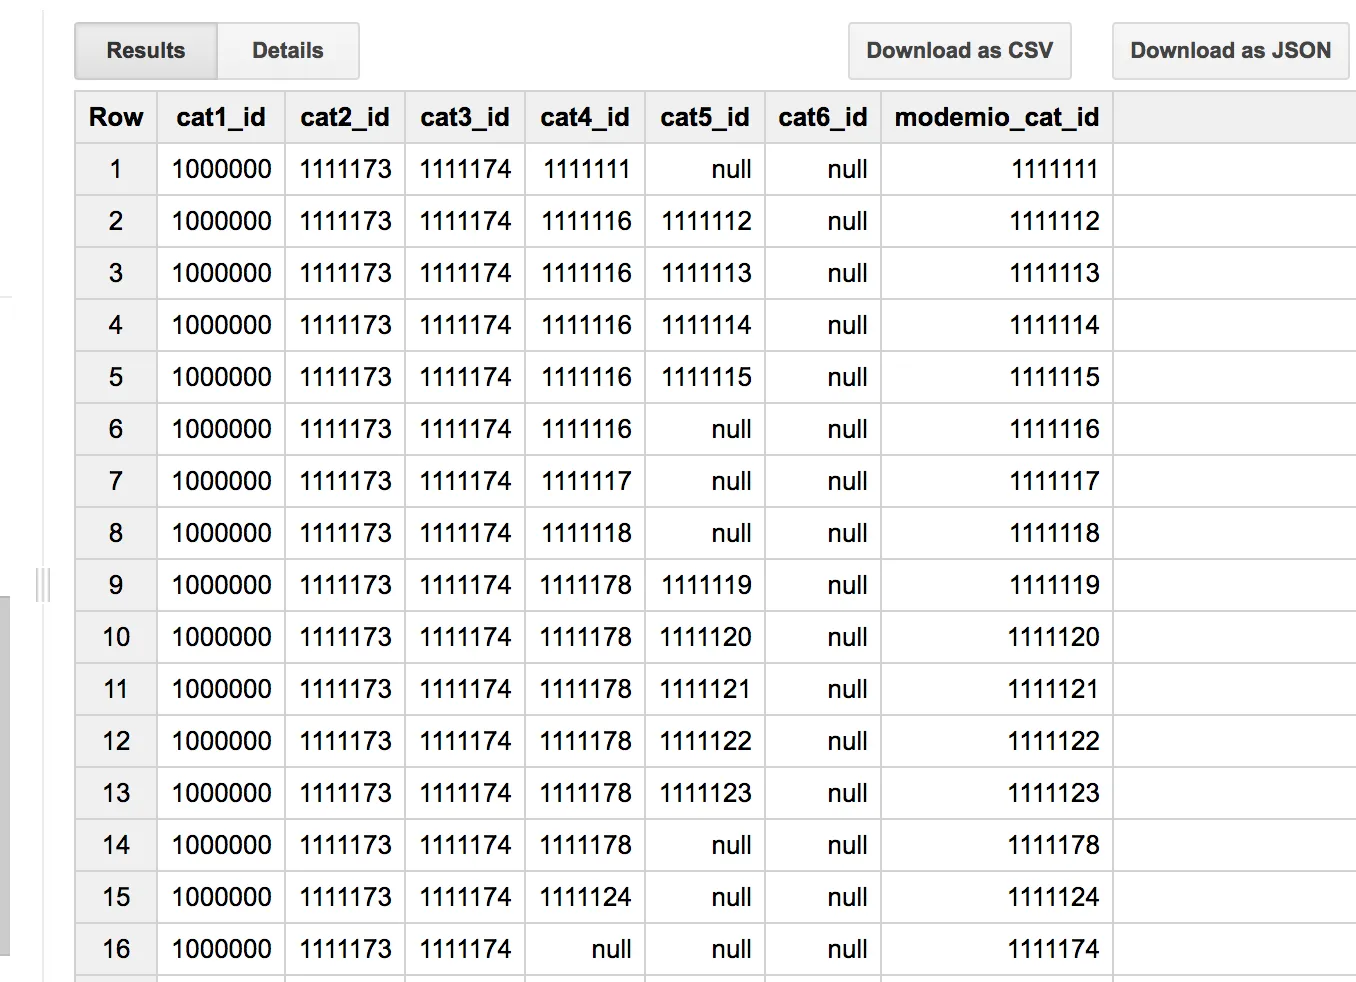The width and height of the screenshot is (1356, 982).
Task: Click cat3_id value 1111174 in row 14
Action: click(465, 845)
